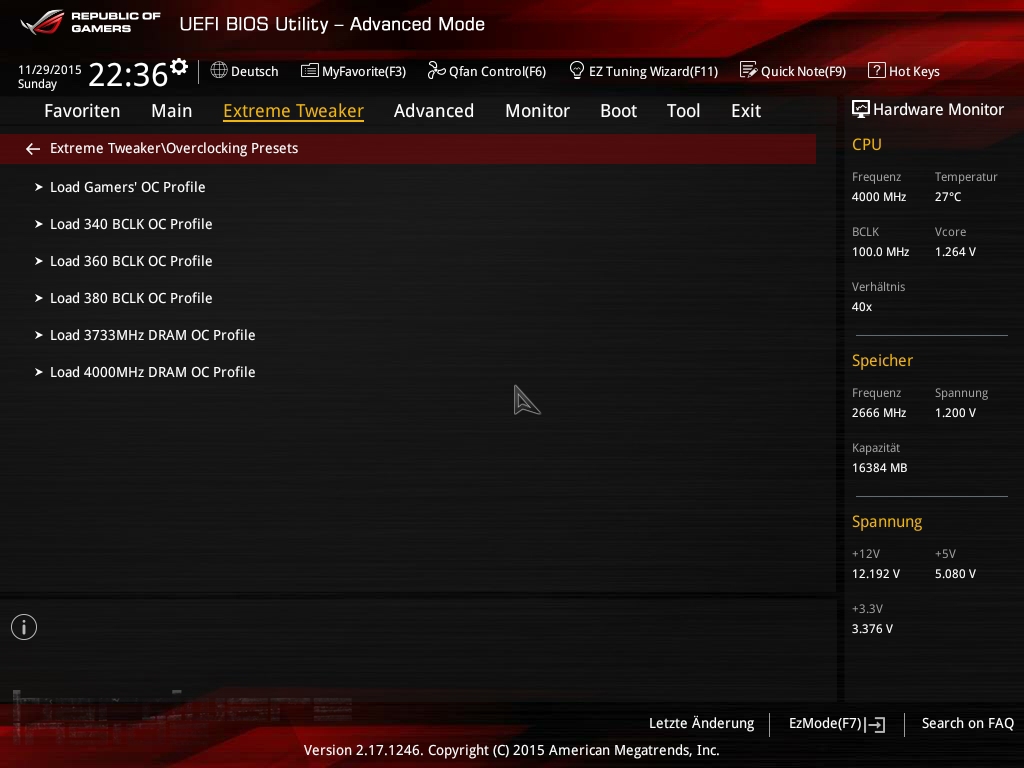
Task: Expand Load 4000MHz DRAM OC Profile
Action: 39,372
